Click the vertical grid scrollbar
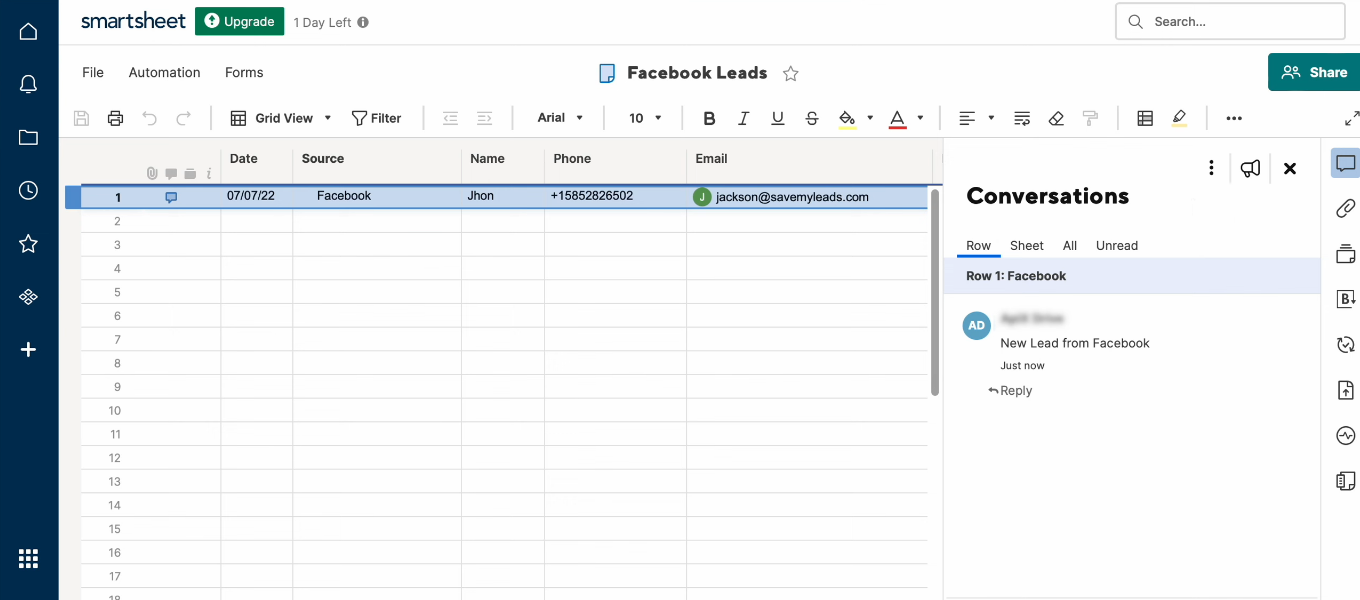 point(935,292)
